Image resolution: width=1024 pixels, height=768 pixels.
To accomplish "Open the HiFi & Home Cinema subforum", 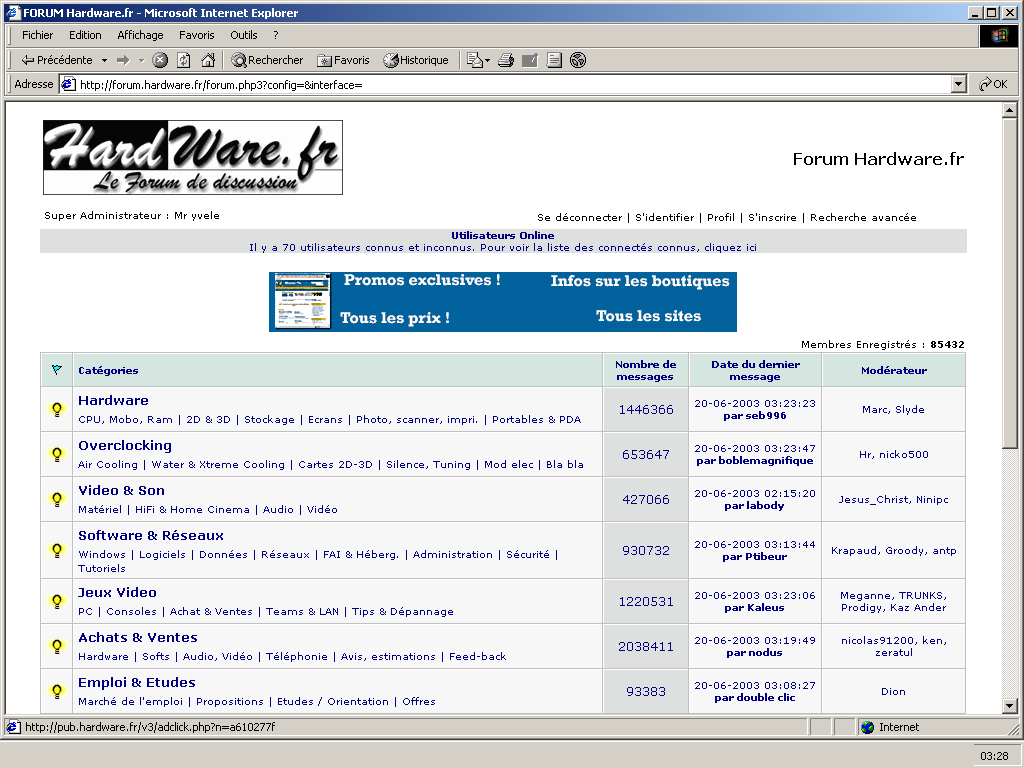I will coord(192,509).
